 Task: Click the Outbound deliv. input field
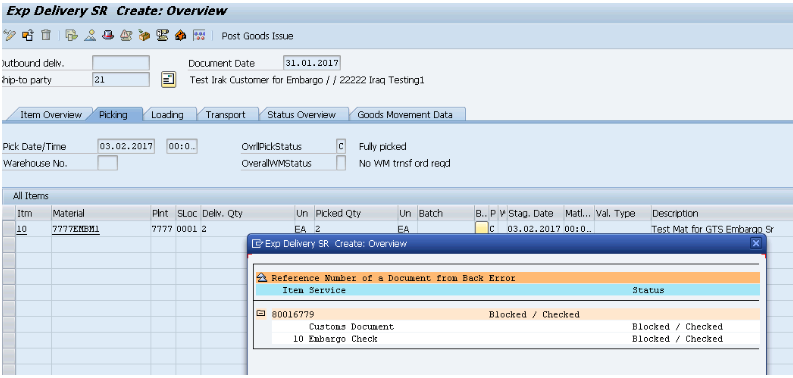click(121, 63)
